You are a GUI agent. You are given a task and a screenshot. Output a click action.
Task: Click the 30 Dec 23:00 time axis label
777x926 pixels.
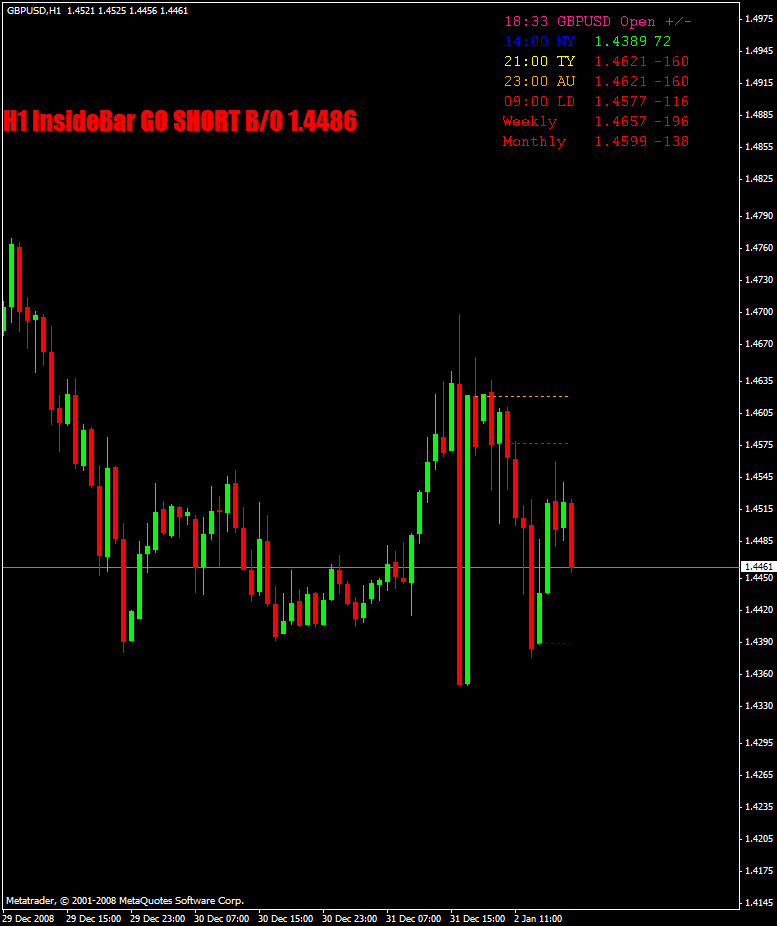tap(350, 919)
